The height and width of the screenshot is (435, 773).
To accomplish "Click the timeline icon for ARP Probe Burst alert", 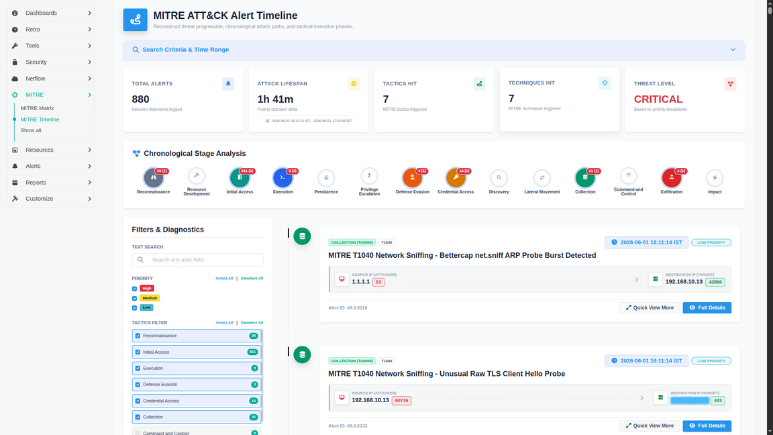I will tap(302, 236).
